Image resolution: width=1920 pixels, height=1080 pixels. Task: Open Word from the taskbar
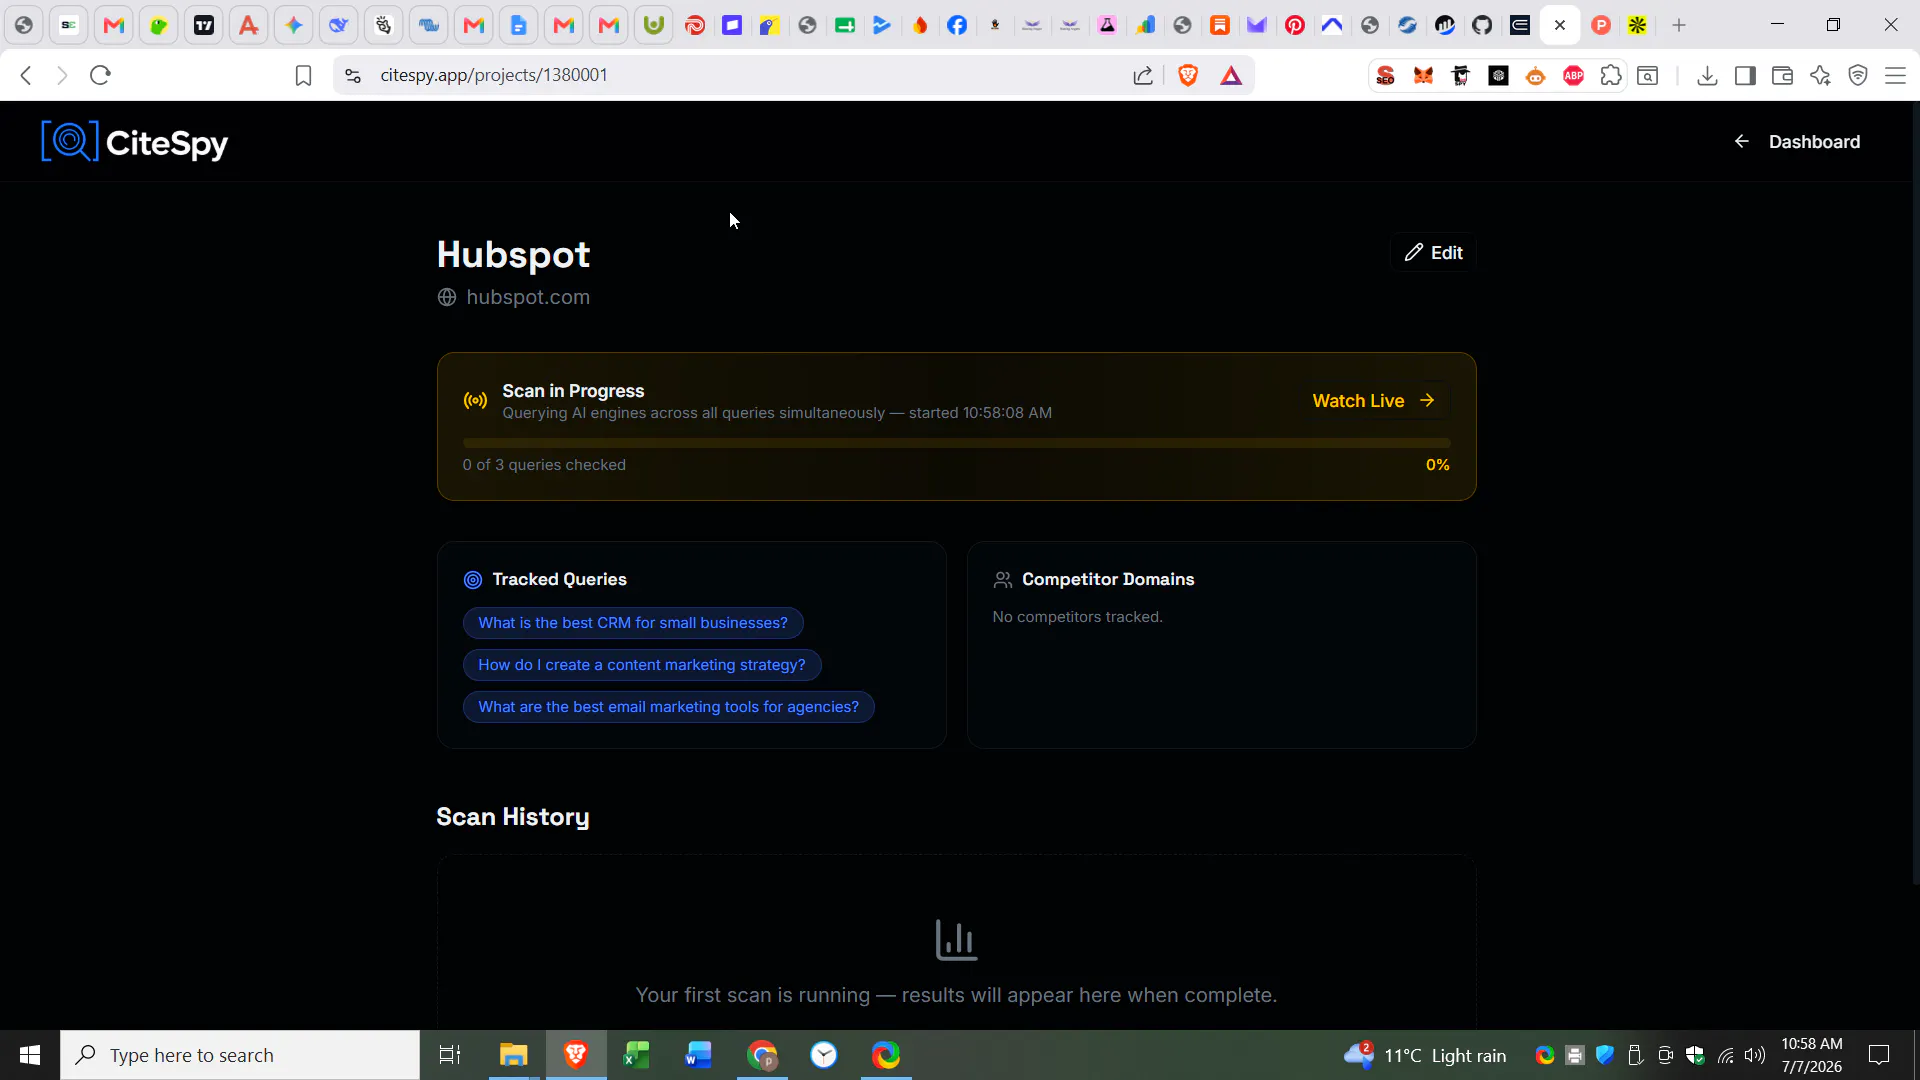point(699,1055)
